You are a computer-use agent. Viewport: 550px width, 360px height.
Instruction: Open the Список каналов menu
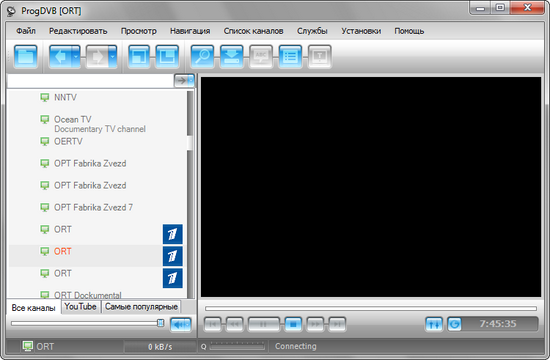(253, 31)
